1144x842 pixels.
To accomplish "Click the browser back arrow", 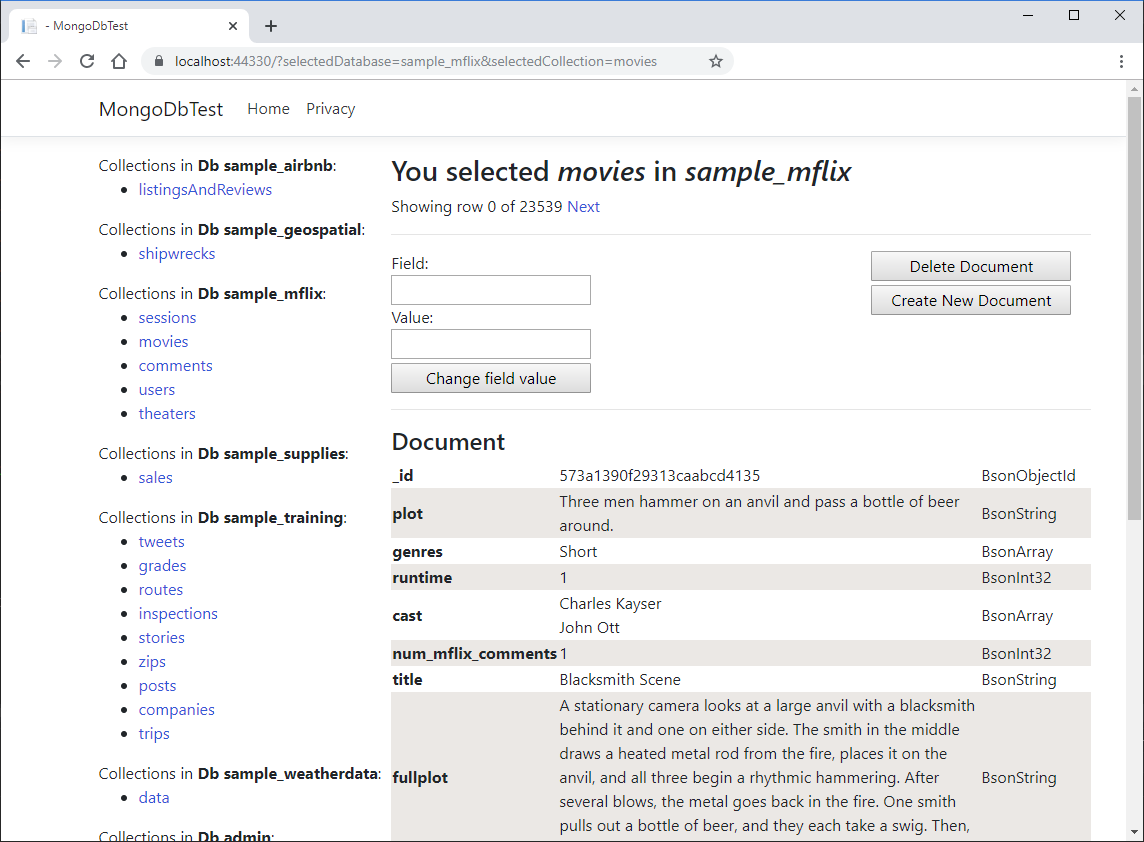I will [x=23, y=61].
